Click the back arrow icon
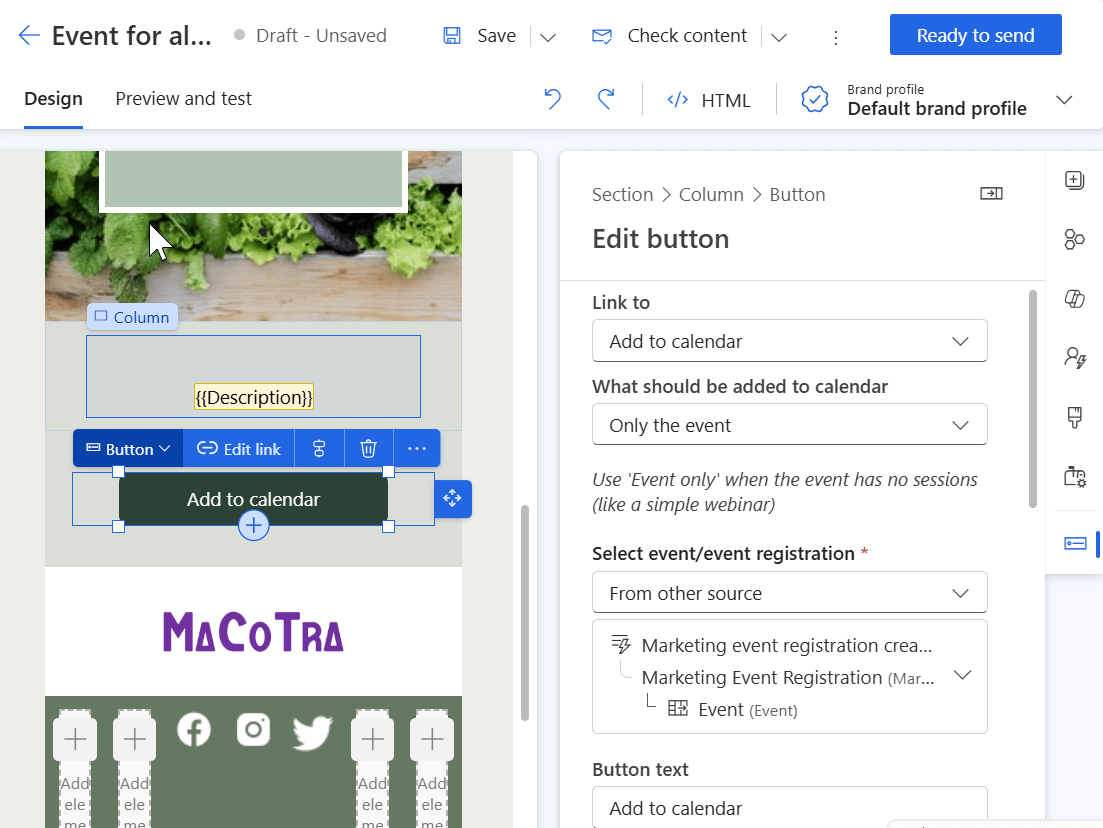 29,36
